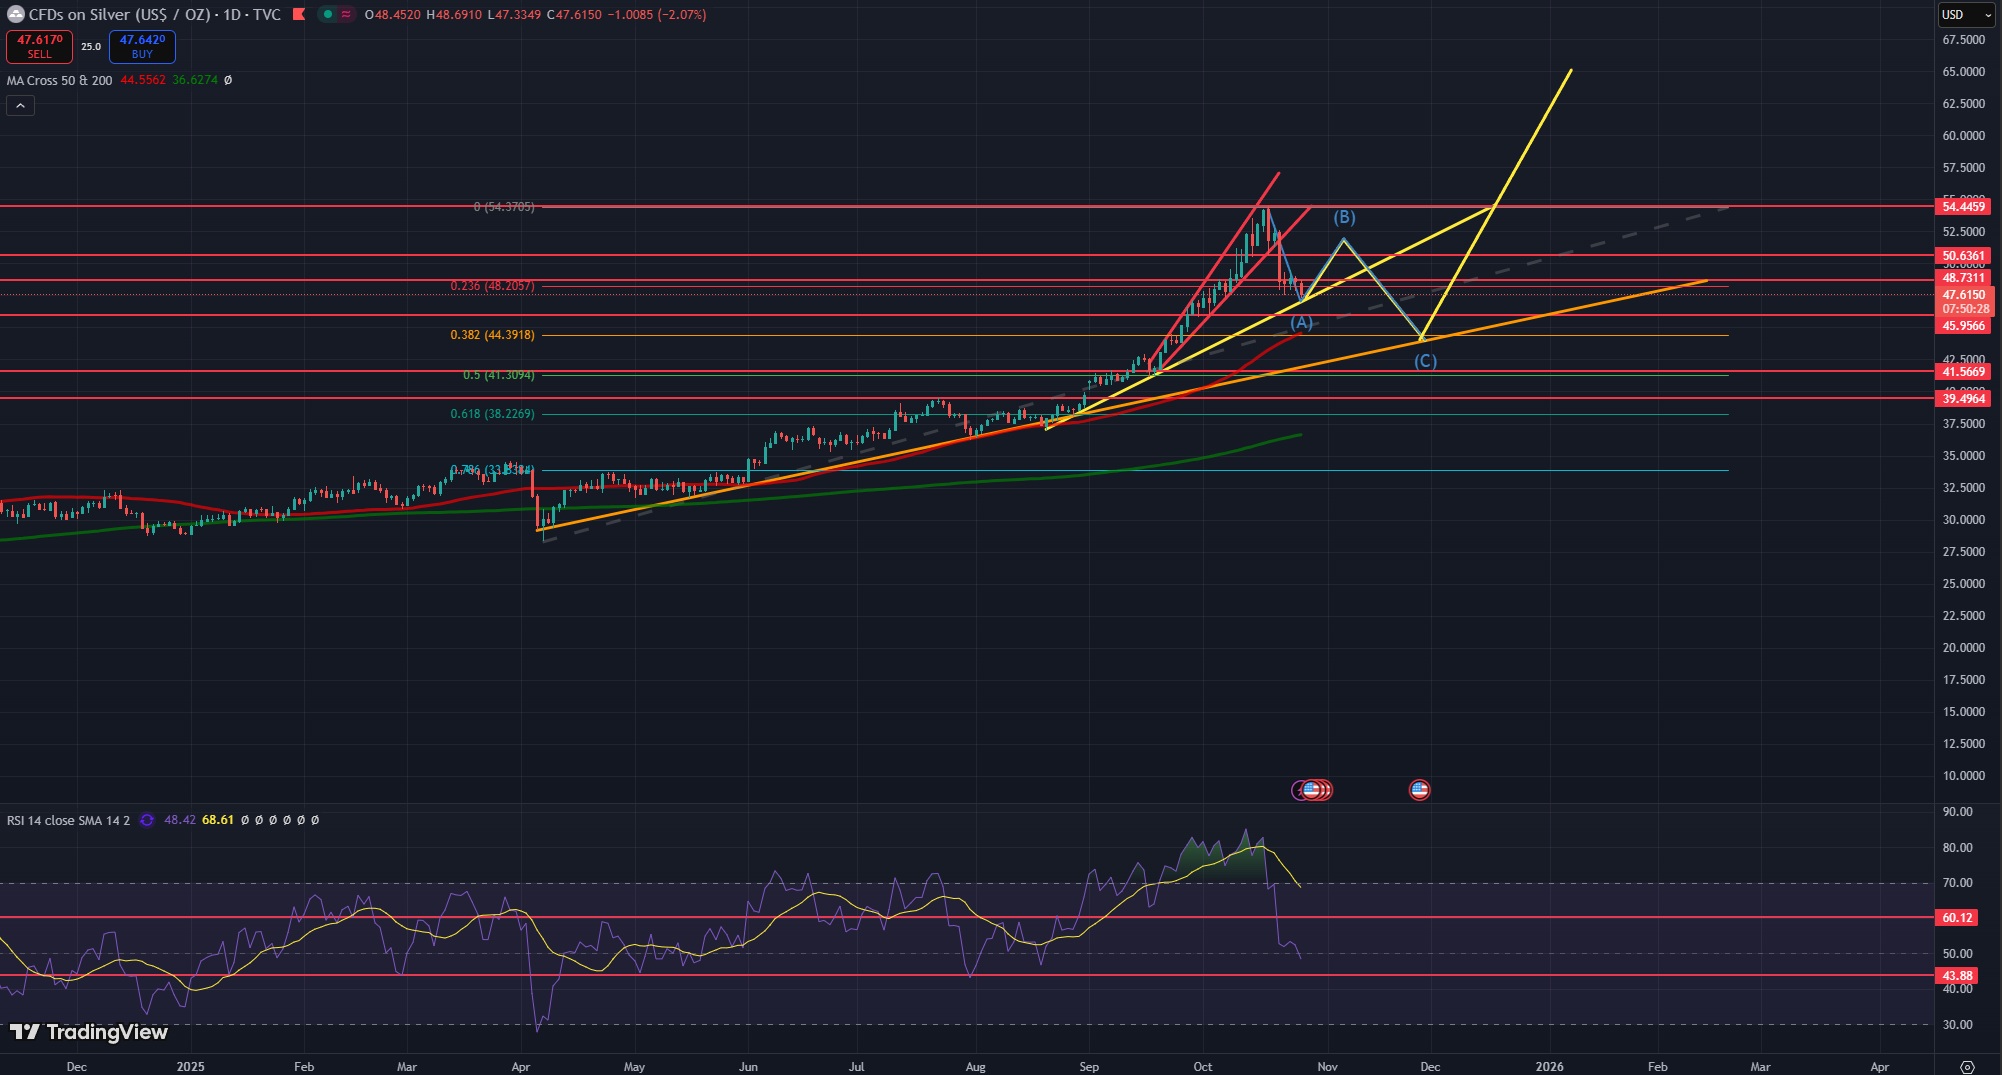Open chart settings gear in bottom-right corner

click(x=1967, y=1066)
